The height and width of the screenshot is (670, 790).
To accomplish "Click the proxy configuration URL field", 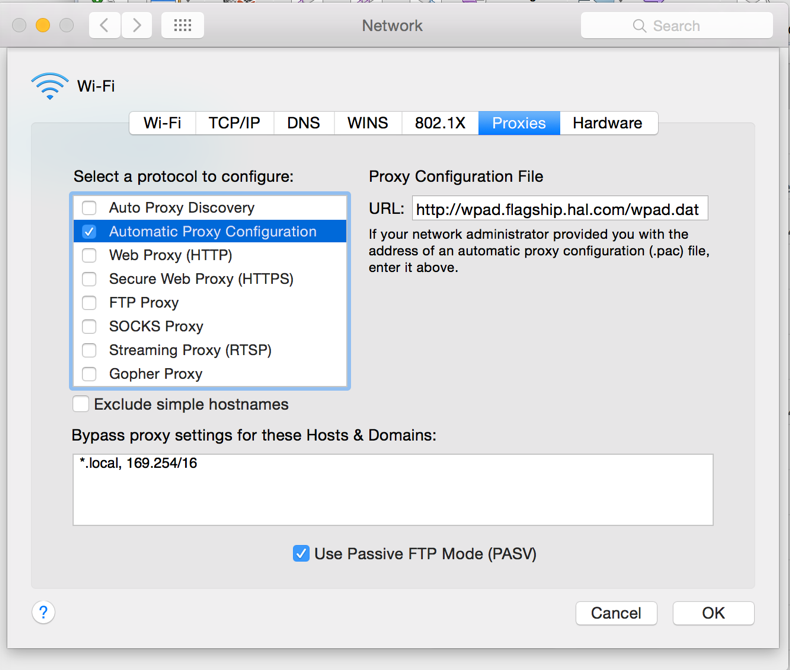I will pos(559,209).
